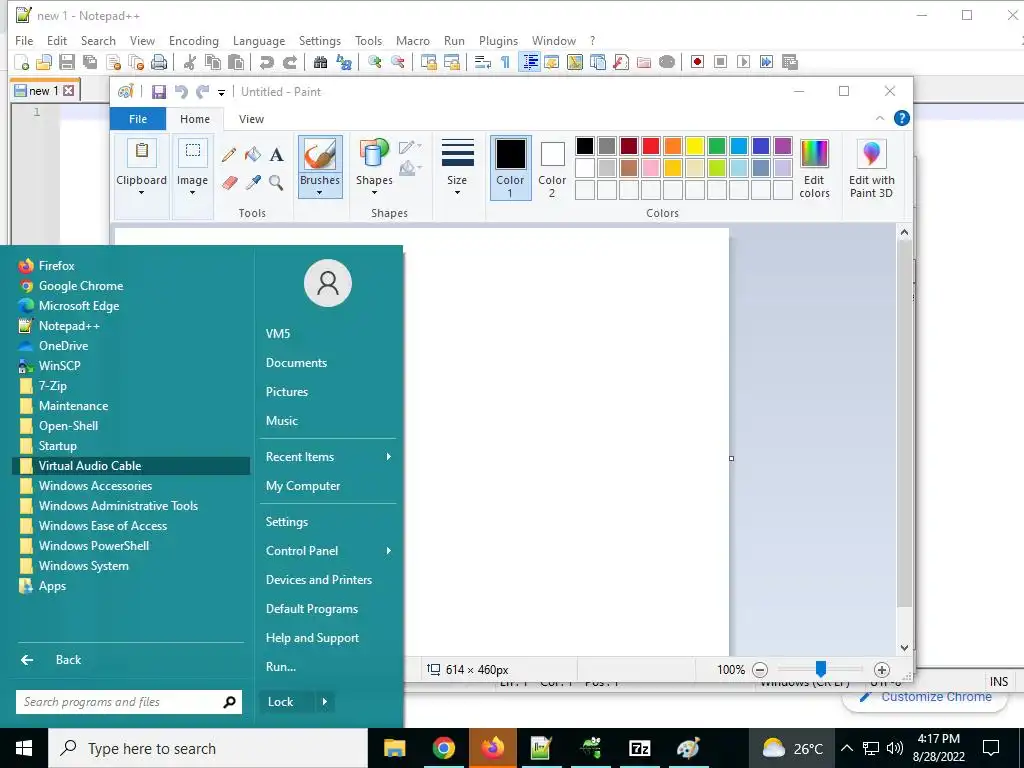Pick the yellow color swatch in Paint
The image size is (1024, 768).
pyautogui.click(x=695, y=146)
